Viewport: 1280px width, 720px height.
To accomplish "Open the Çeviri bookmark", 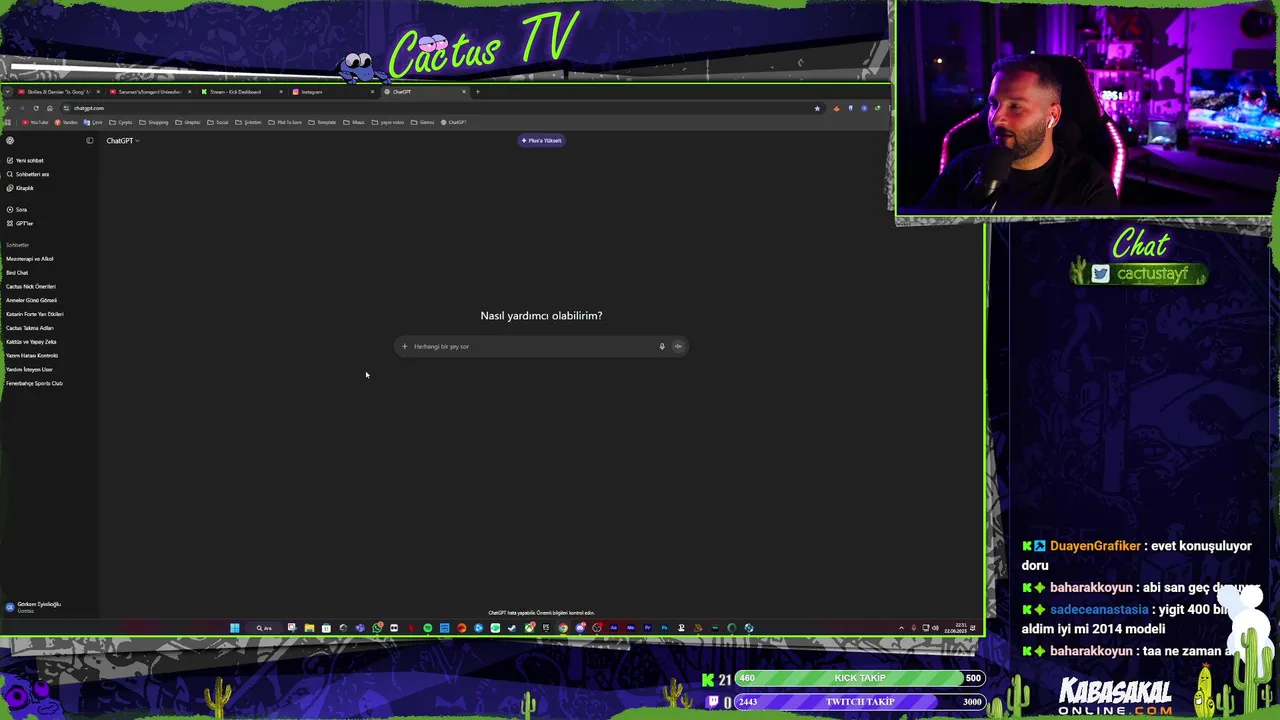I will click(x=93, y=122).
